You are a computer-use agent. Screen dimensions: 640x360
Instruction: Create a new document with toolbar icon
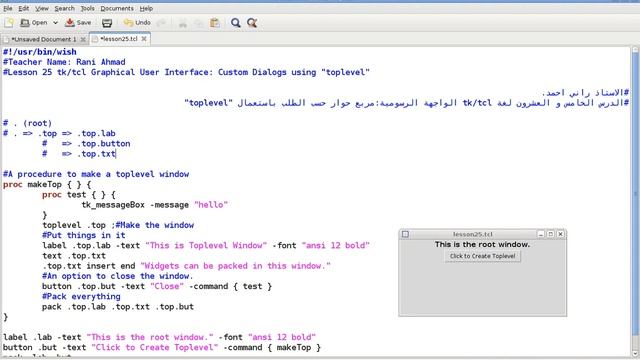(x=9, y=23)
